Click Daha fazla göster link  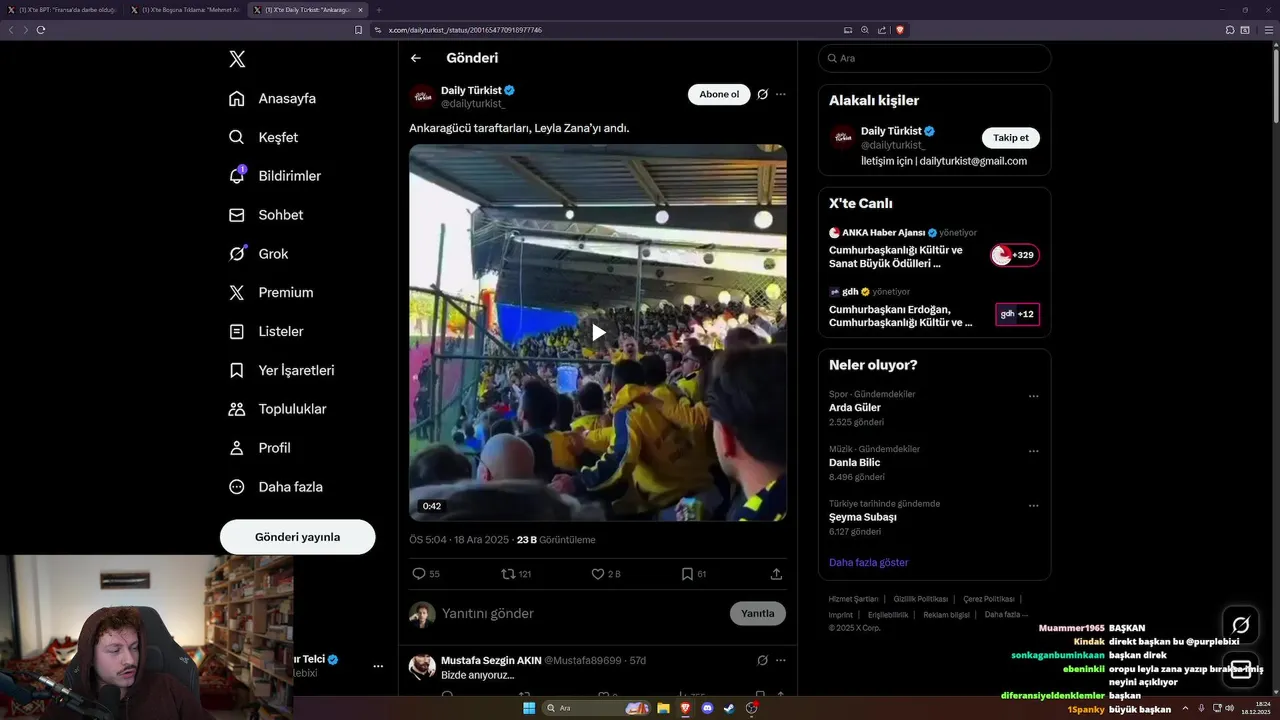(869, 562)
